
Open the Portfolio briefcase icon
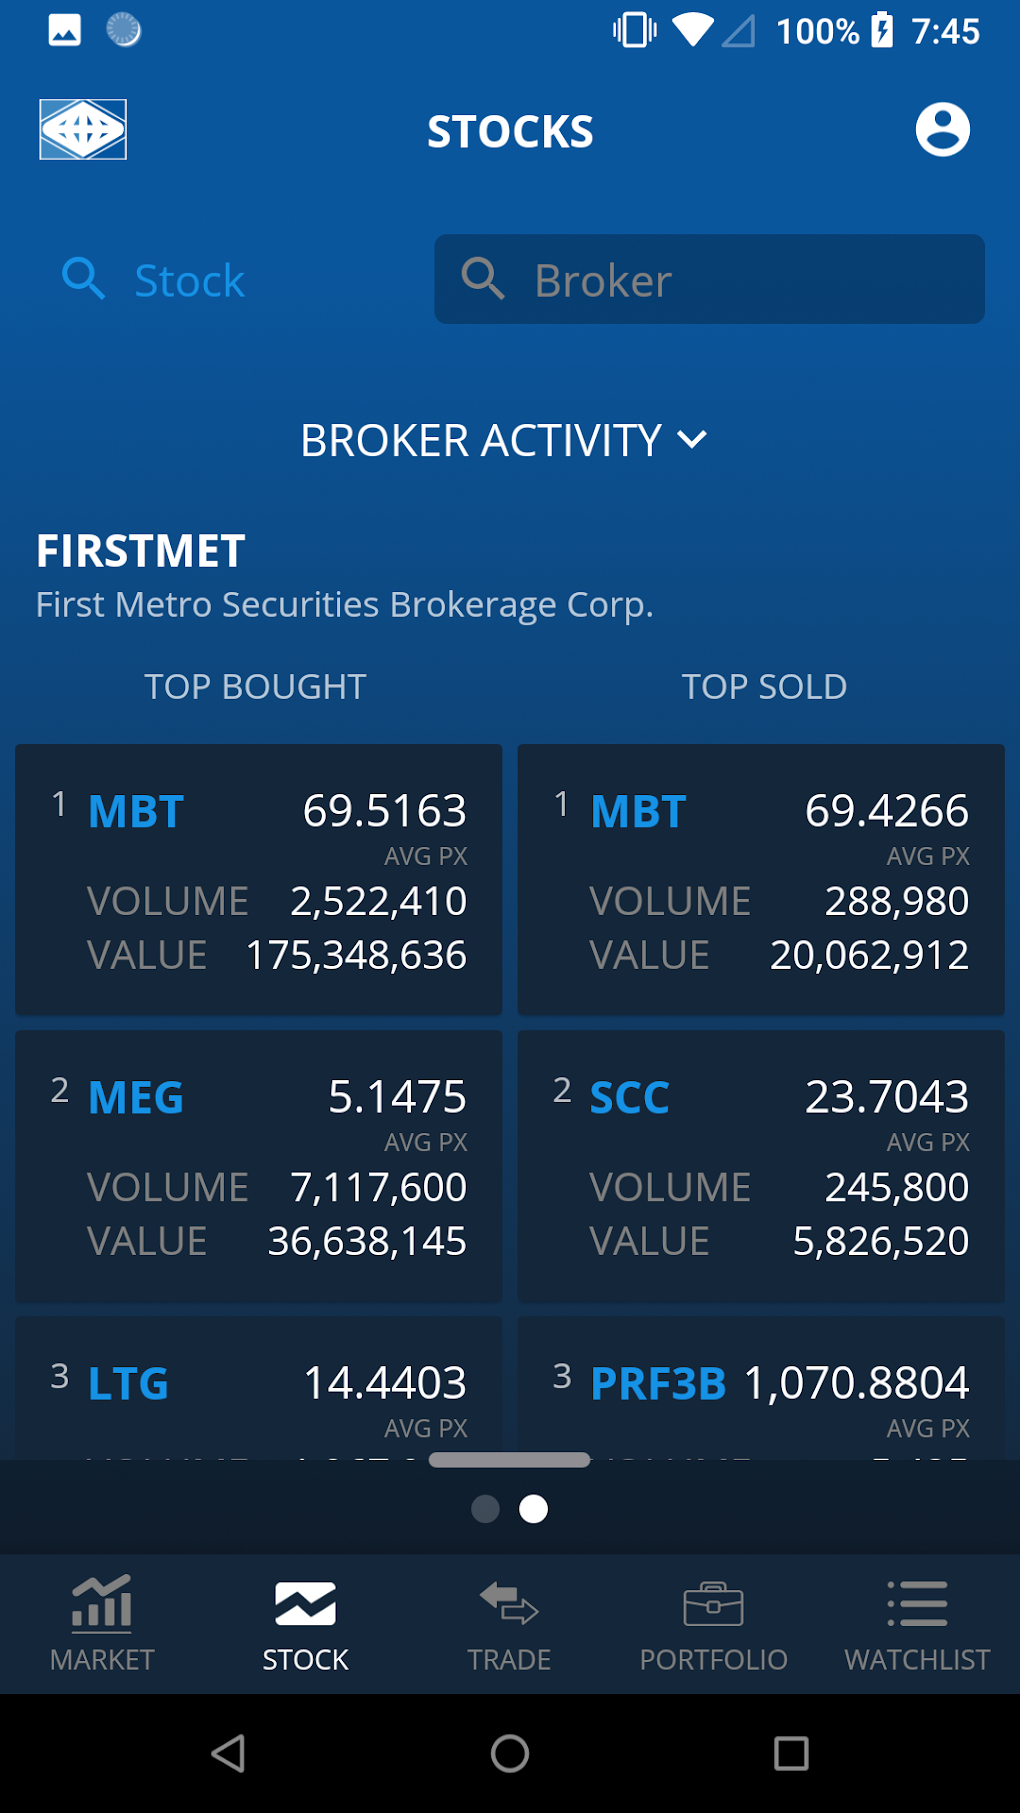pos(713,1604)
